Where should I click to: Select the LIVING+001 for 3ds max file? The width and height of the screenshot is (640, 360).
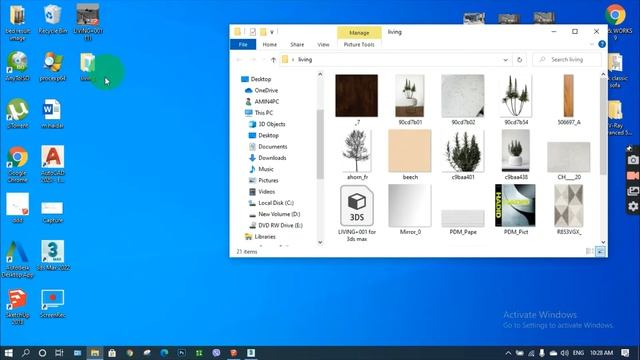point(357,213)
